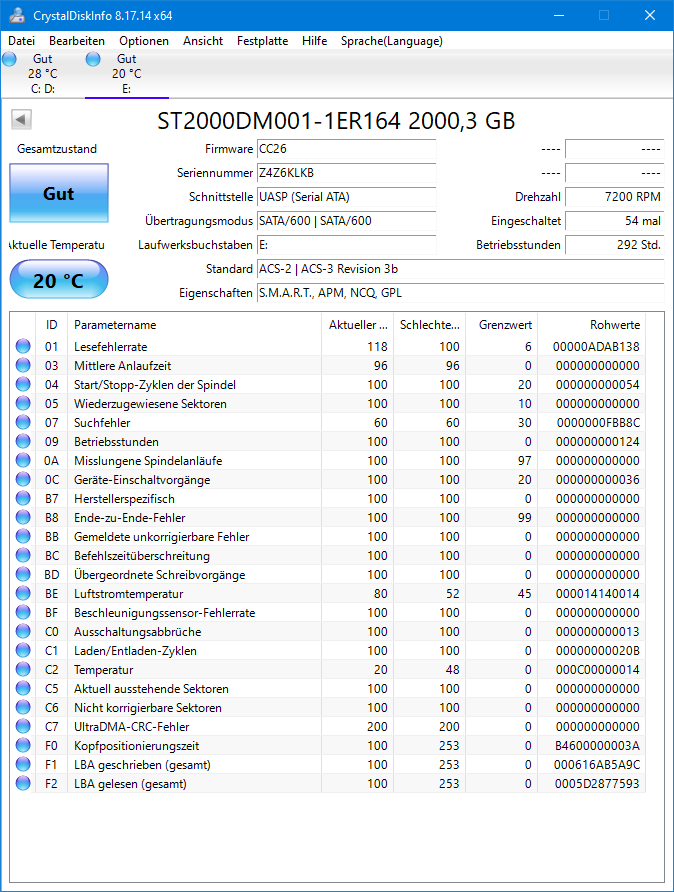Viewport: 674px width, 892px height.
Task: Select disk C: D: status orb
Action: [10, 59]
